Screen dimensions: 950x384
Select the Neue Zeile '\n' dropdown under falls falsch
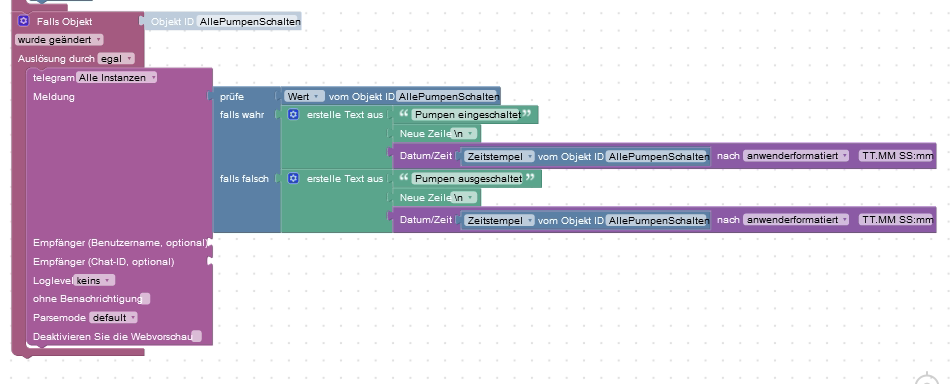464,197
